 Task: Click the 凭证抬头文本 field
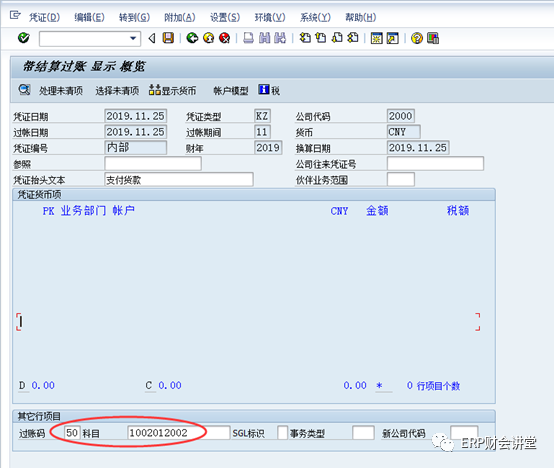coord(179,179)
